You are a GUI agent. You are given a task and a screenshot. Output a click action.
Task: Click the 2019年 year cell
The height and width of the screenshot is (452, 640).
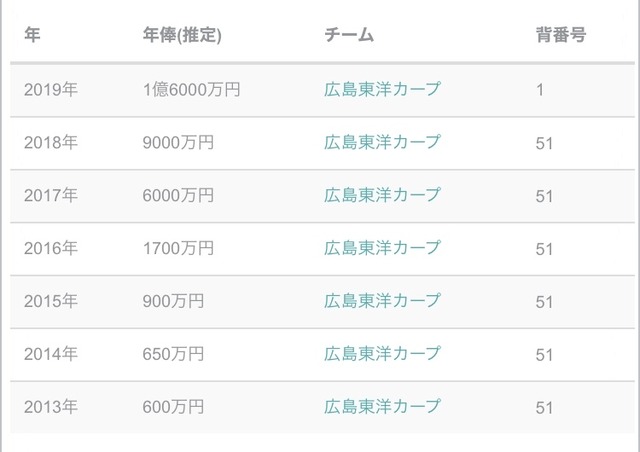51,89
